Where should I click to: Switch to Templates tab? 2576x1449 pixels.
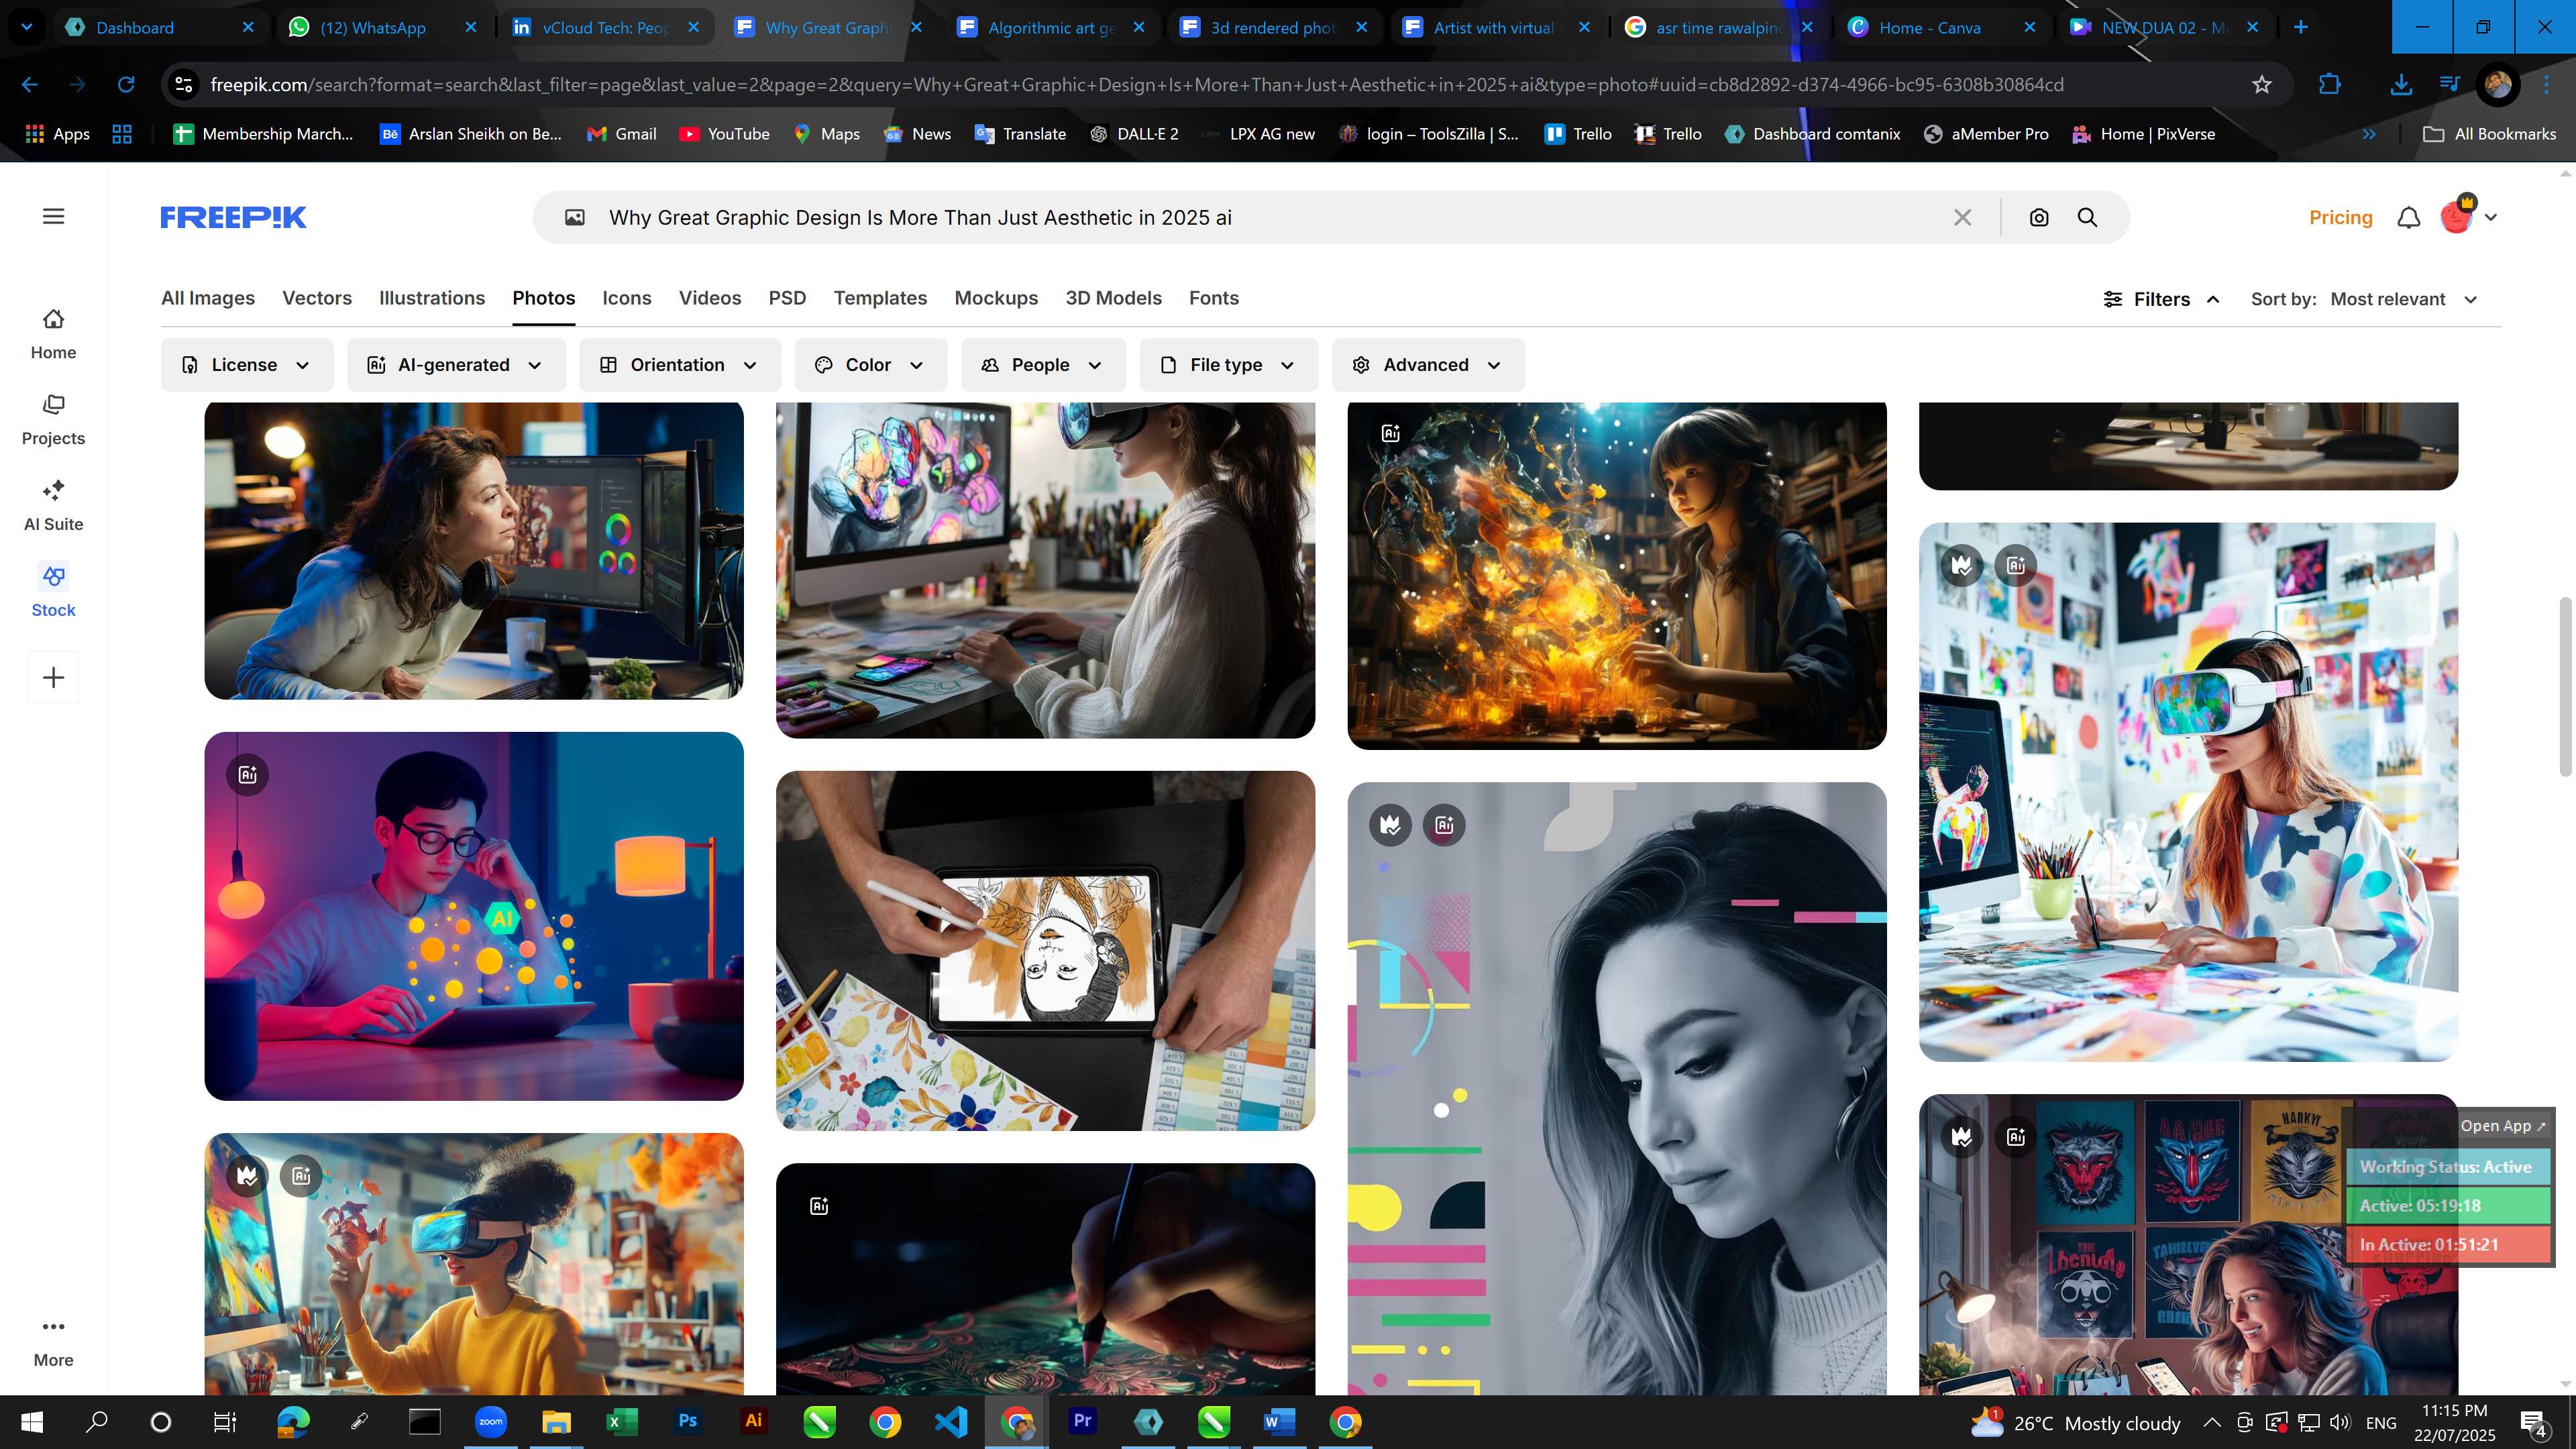click(x=880, y=298)
